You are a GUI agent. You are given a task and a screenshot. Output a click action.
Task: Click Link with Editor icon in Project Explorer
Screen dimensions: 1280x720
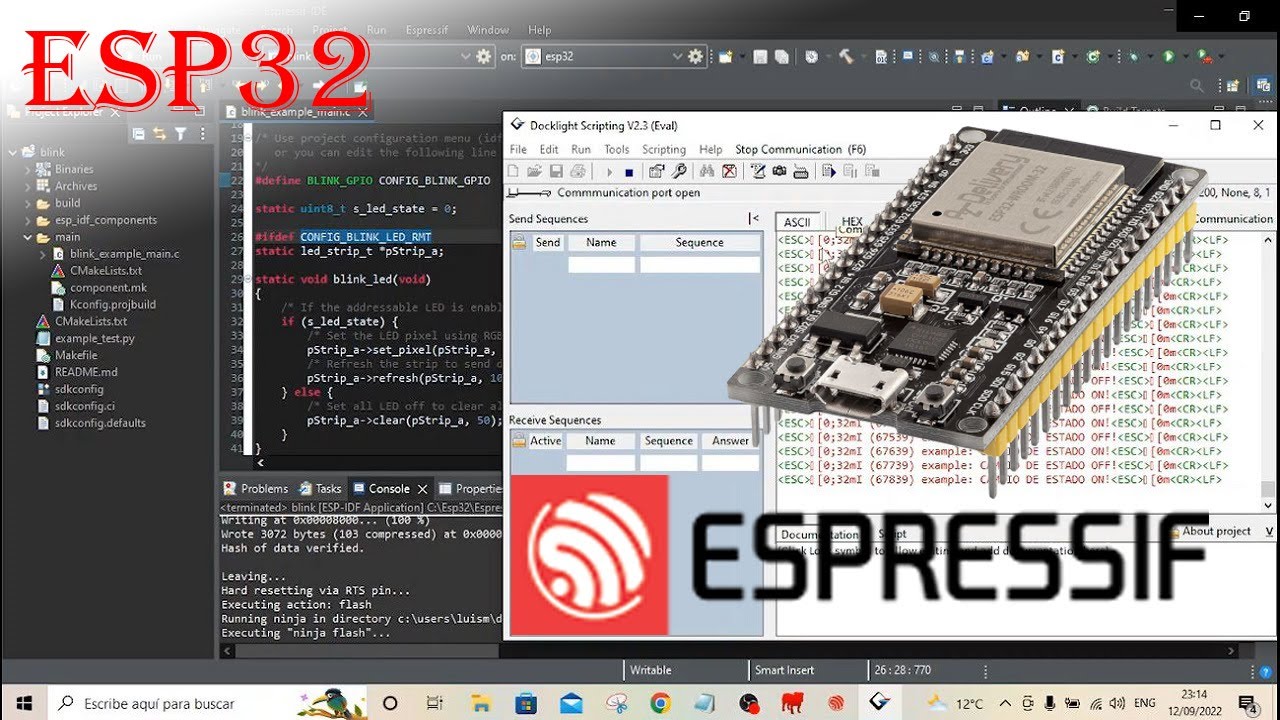(159, 134)
